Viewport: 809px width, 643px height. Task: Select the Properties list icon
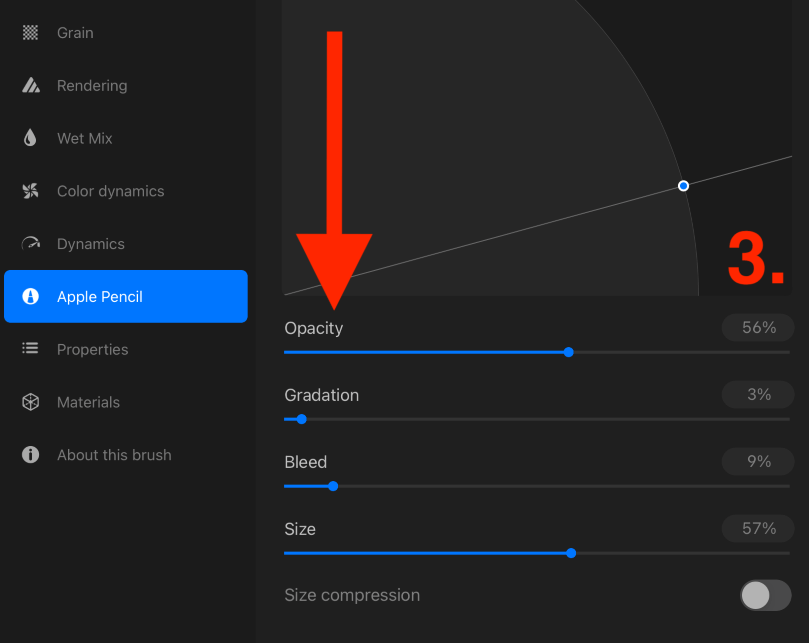[x=30, y=348]
